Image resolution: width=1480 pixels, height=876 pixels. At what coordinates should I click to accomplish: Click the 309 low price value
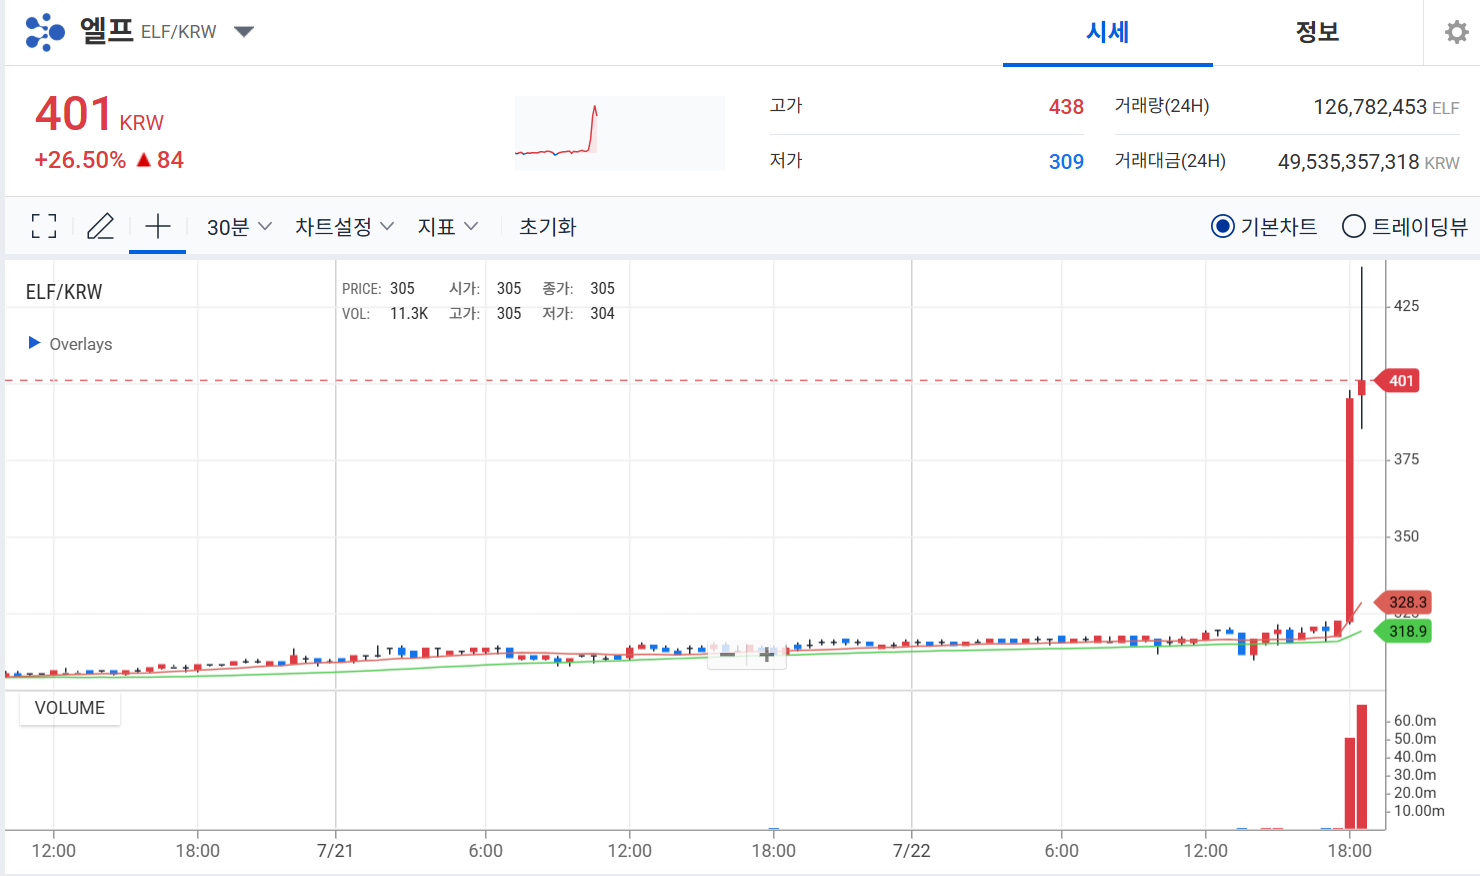point(1066,162)
